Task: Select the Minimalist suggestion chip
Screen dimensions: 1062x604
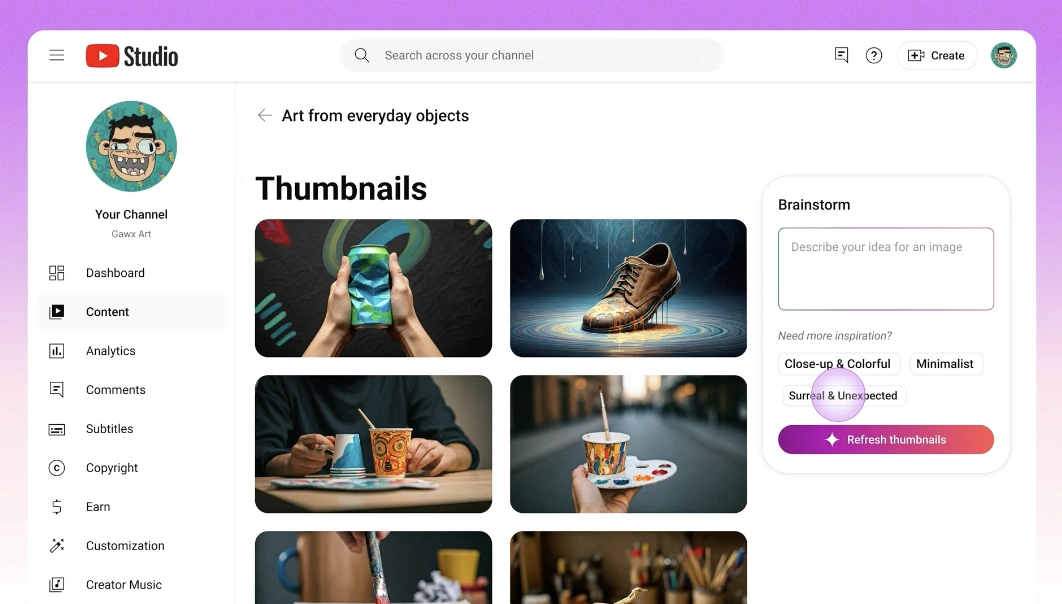Action: [945, 364]
